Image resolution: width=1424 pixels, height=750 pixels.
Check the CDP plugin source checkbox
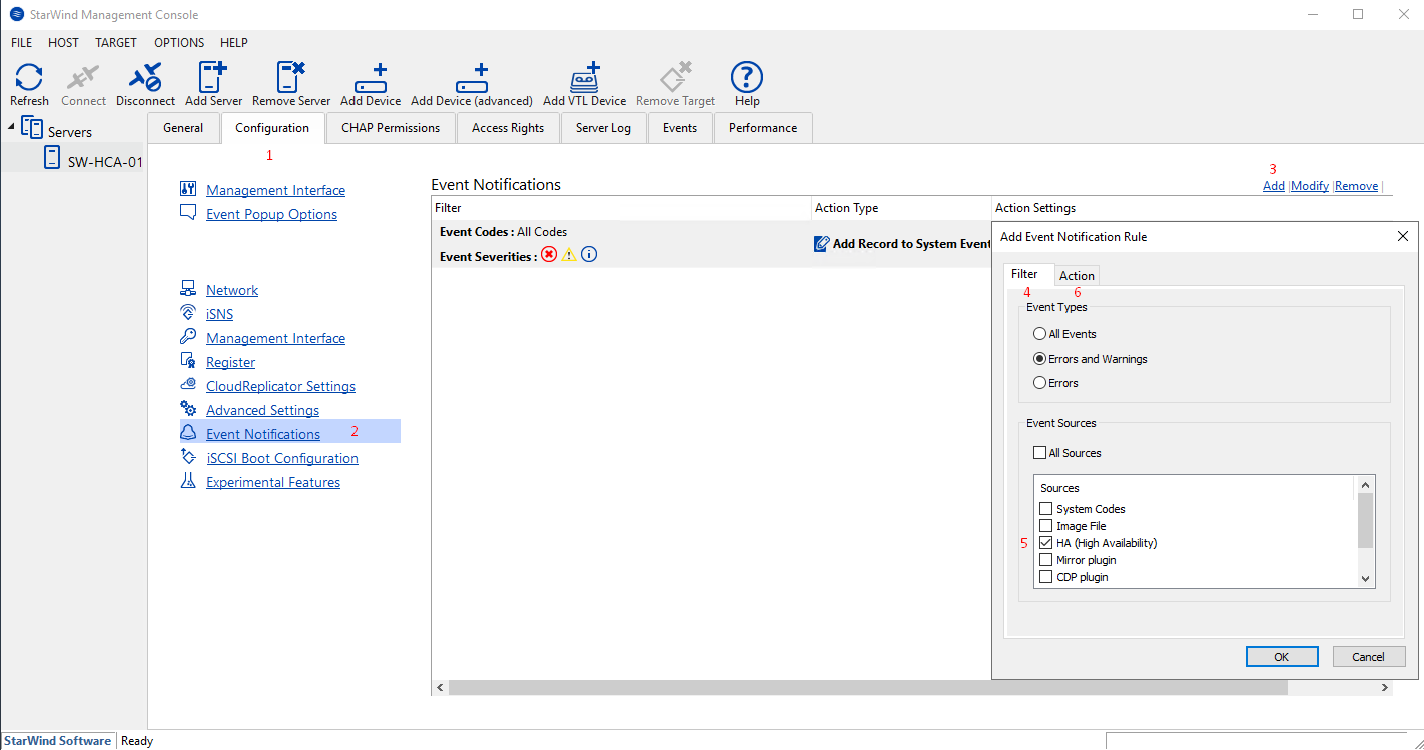point(1046,577)
